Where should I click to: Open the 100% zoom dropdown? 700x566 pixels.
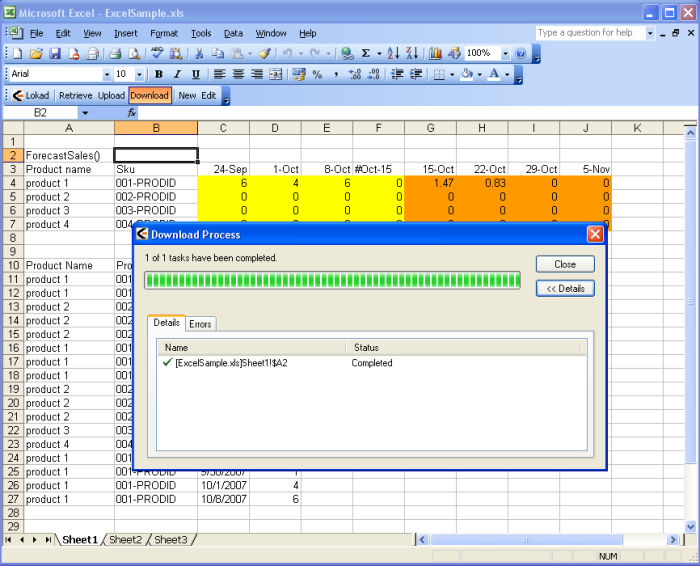coord(505,54)
